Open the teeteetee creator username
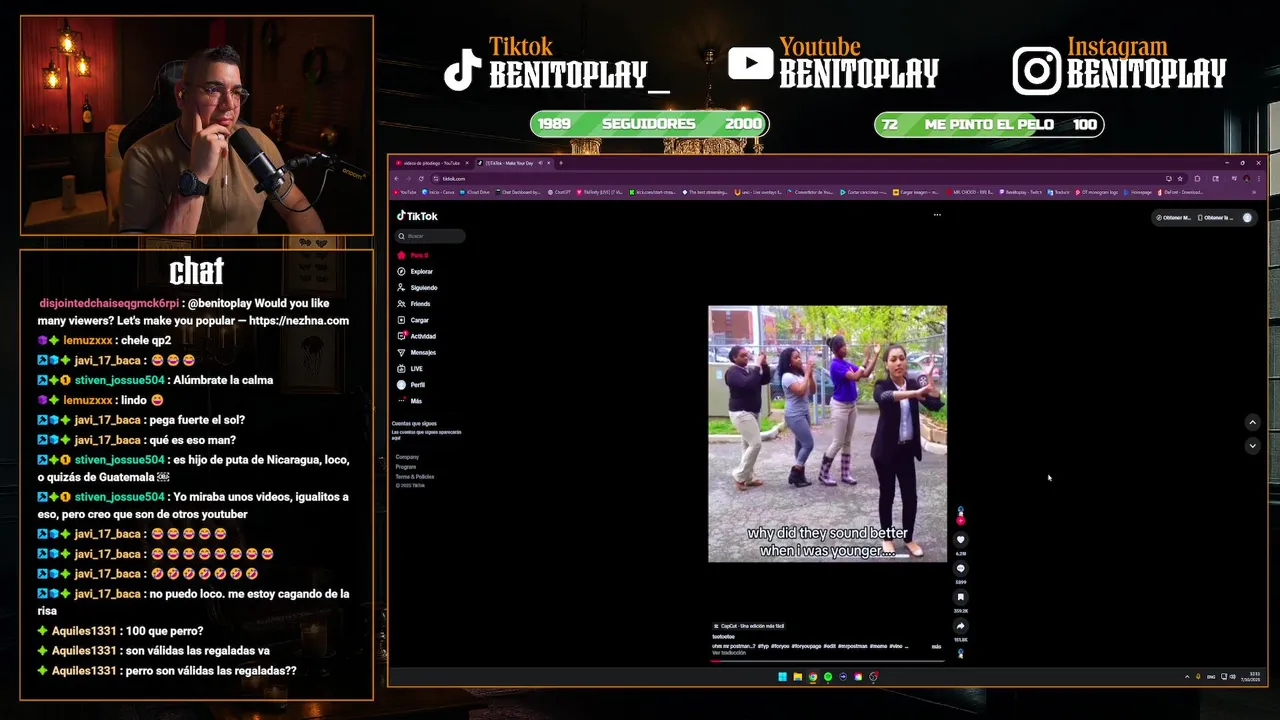Image resolution: width=1280 pixels, height=720 pixels. point(723,637)
